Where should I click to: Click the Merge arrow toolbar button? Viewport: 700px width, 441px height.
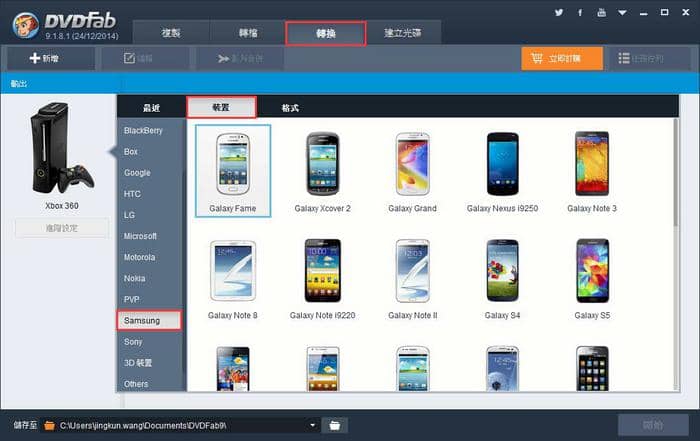point(240,58)
